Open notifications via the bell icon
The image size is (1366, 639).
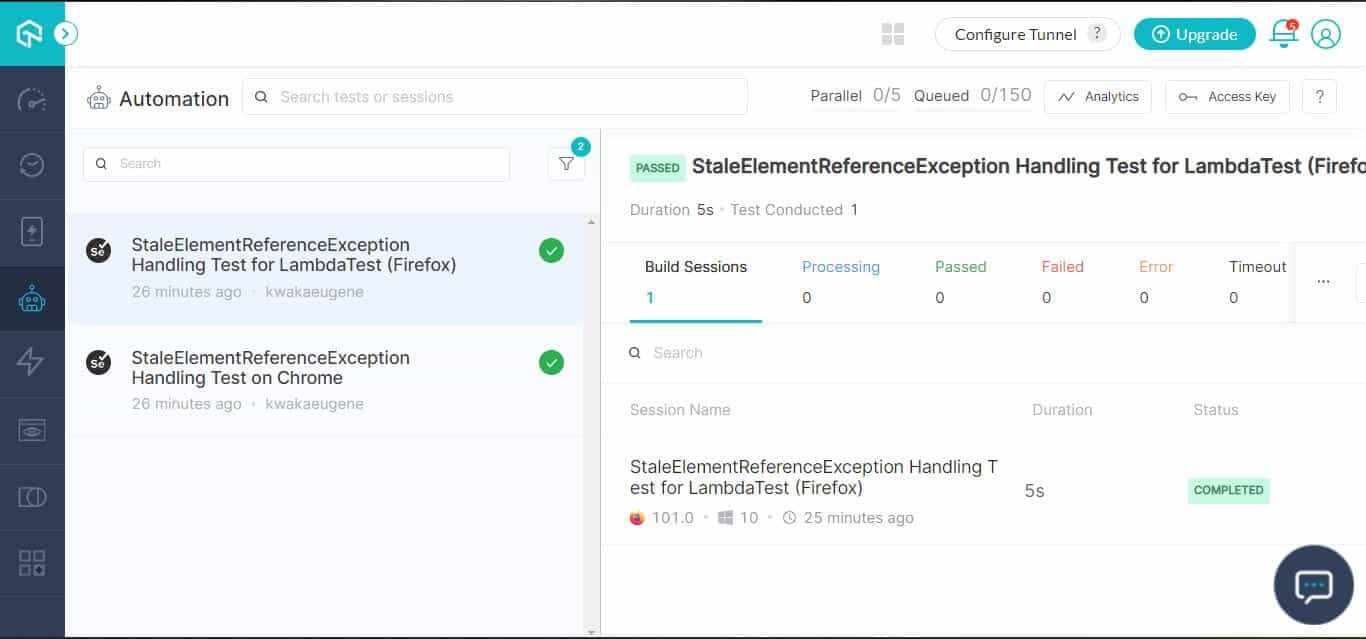pyautogui.click(x=1283, y=33)
